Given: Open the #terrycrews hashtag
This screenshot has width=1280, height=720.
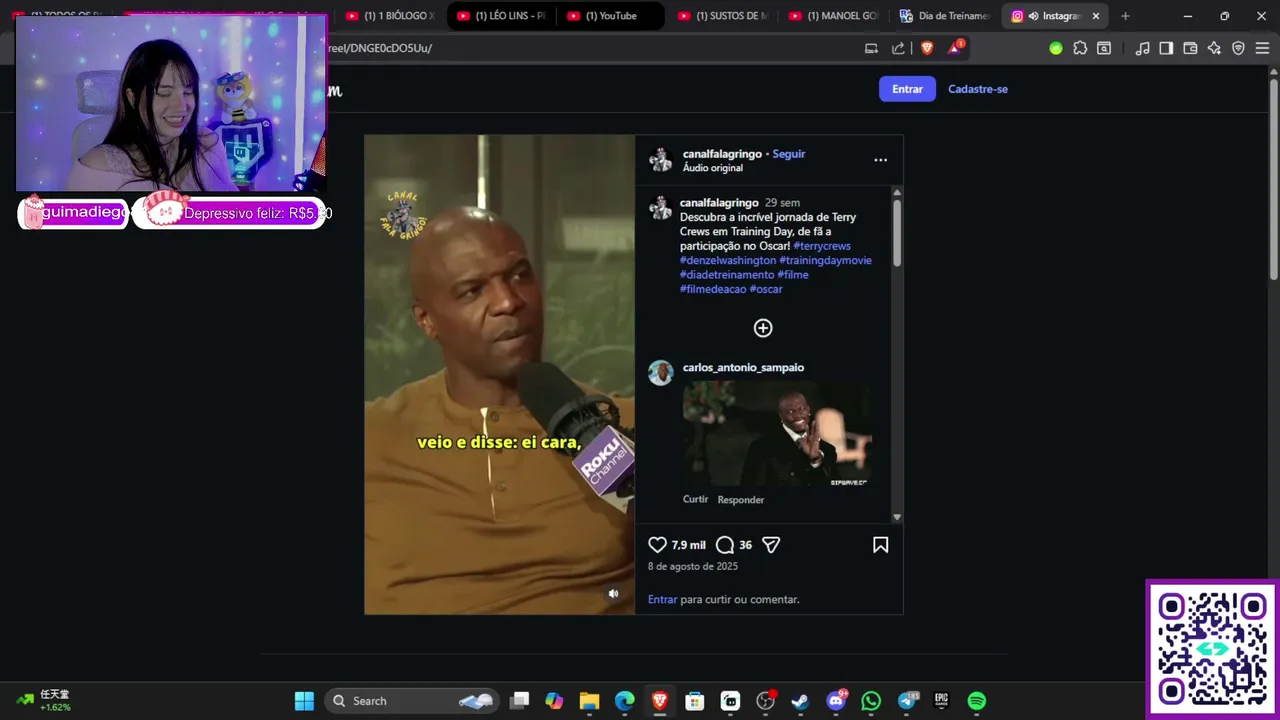Looking at the screenshot, I should point(822,246).
